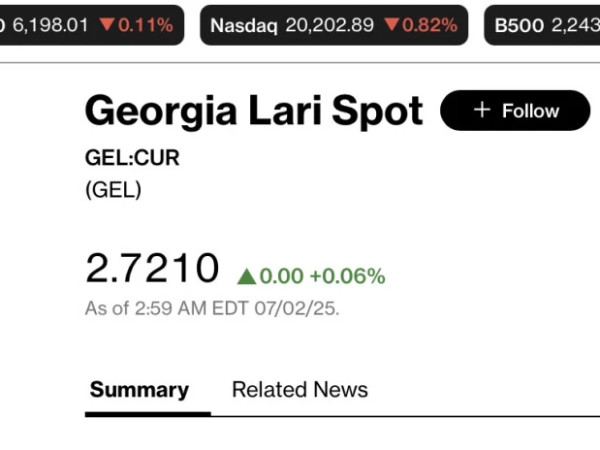Screen dimensions: 600x450
Task: Click the green 0.00 change amount
Action: point(281,276)
